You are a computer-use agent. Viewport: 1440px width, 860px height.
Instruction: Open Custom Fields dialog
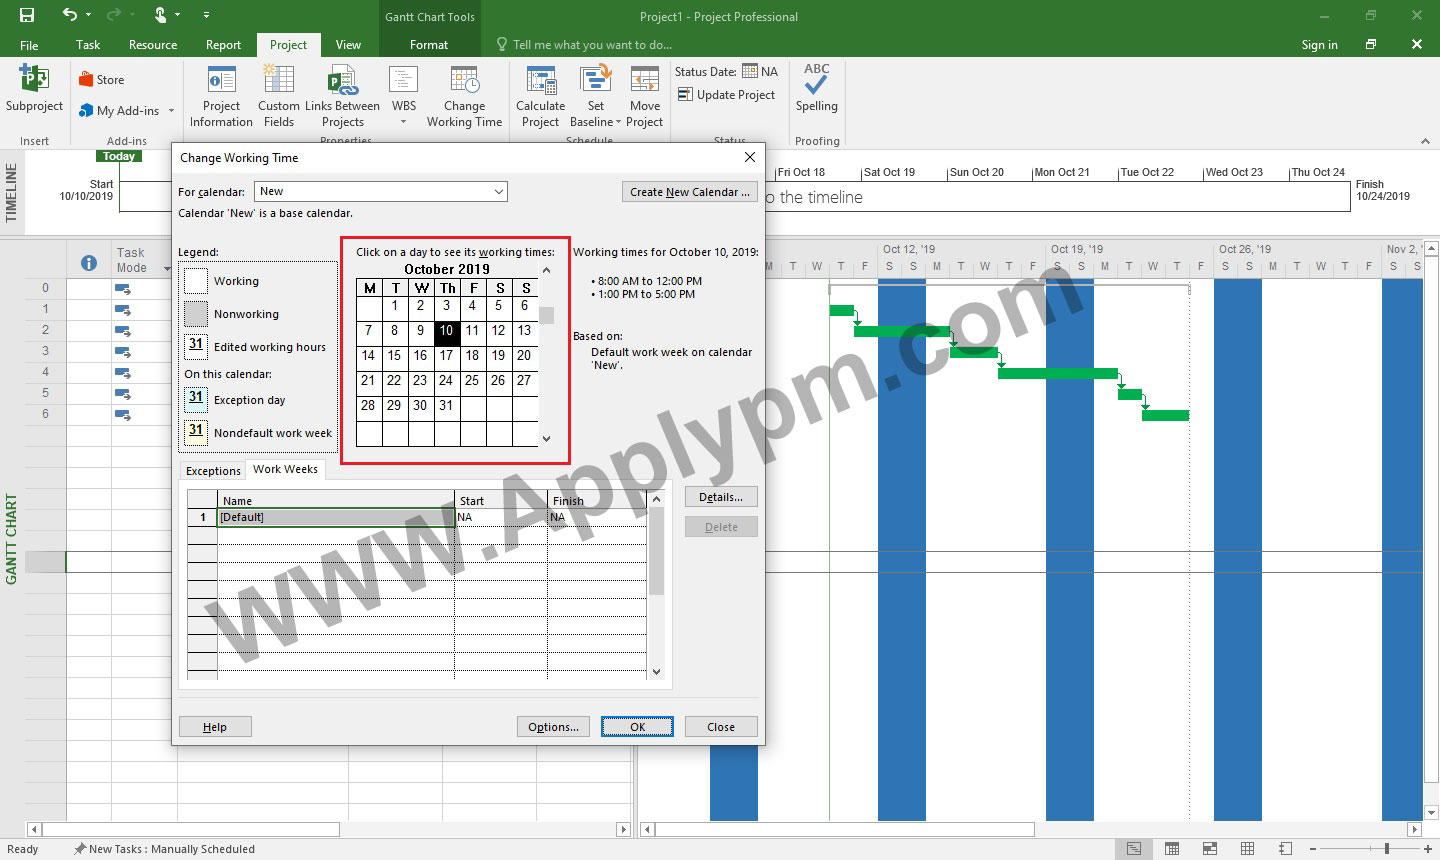pyautogui.click(x=278, y=96)
